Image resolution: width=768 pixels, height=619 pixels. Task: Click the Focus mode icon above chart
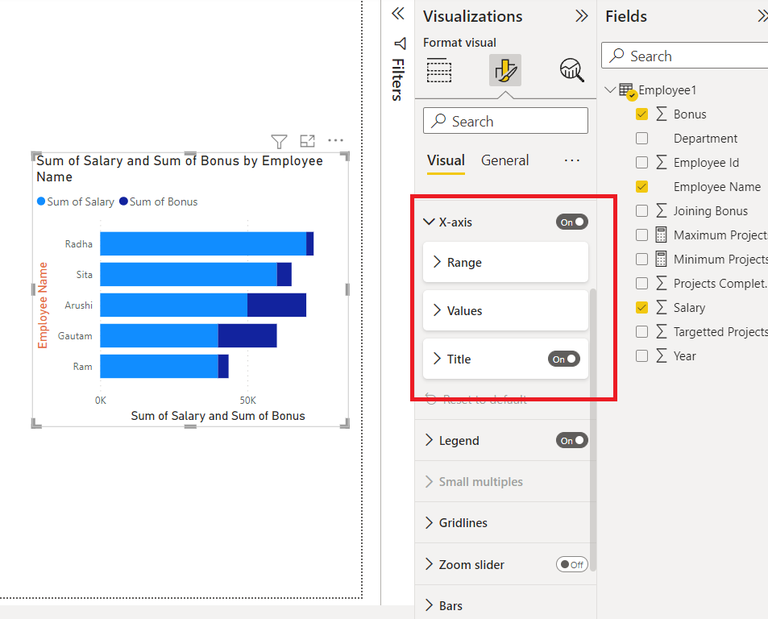(x=307, y=141)
